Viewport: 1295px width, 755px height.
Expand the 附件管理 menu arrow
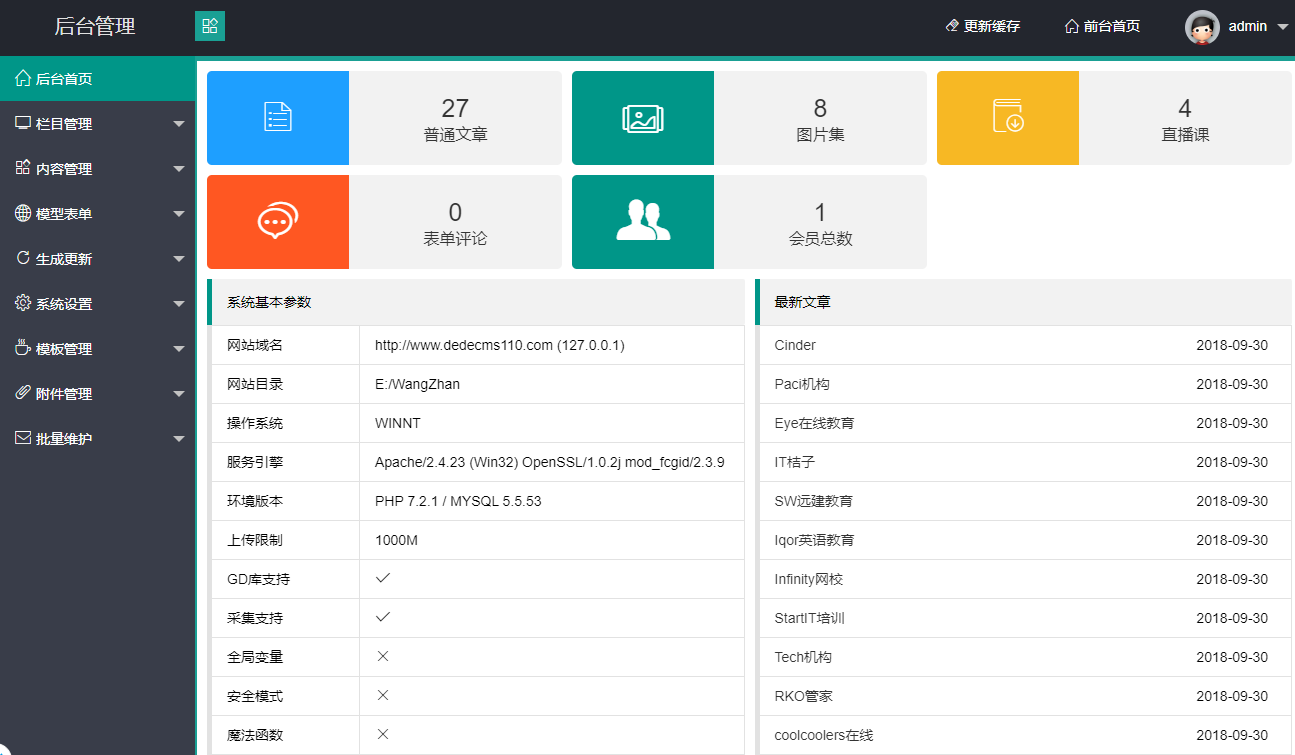tap(179, 394)
